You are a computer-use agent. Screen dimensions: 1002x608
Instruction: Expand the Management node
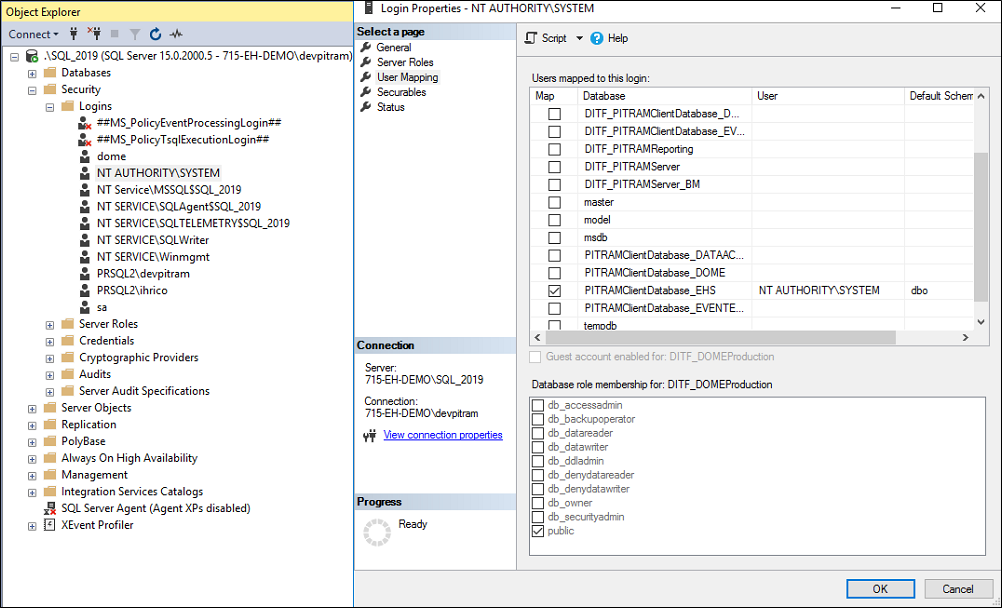(32, 476)
